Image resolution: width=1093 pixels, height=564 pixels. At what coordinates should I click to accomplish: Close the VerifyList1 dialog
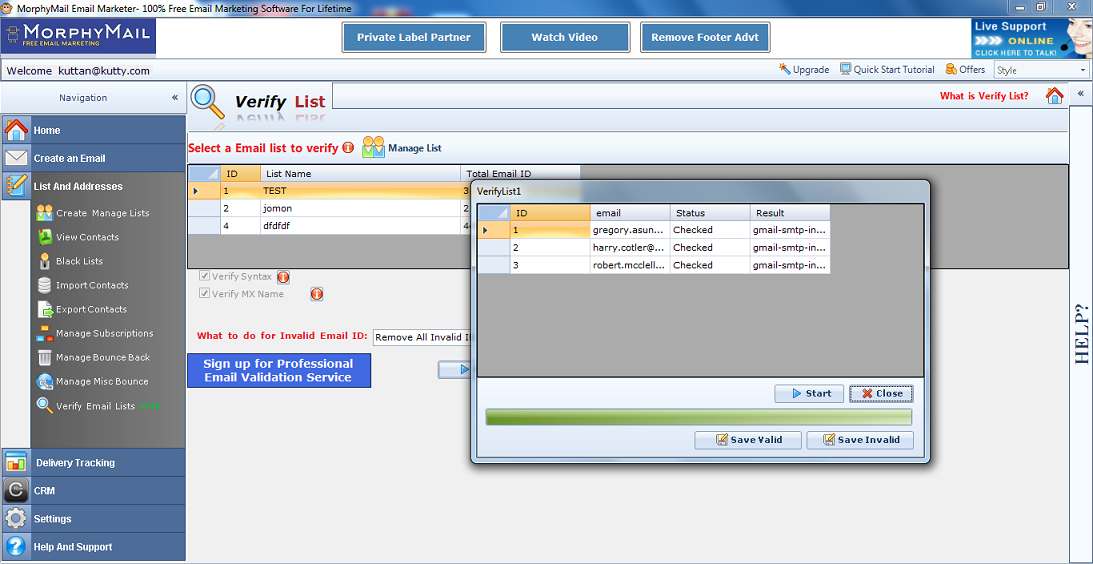pos(881,393)
